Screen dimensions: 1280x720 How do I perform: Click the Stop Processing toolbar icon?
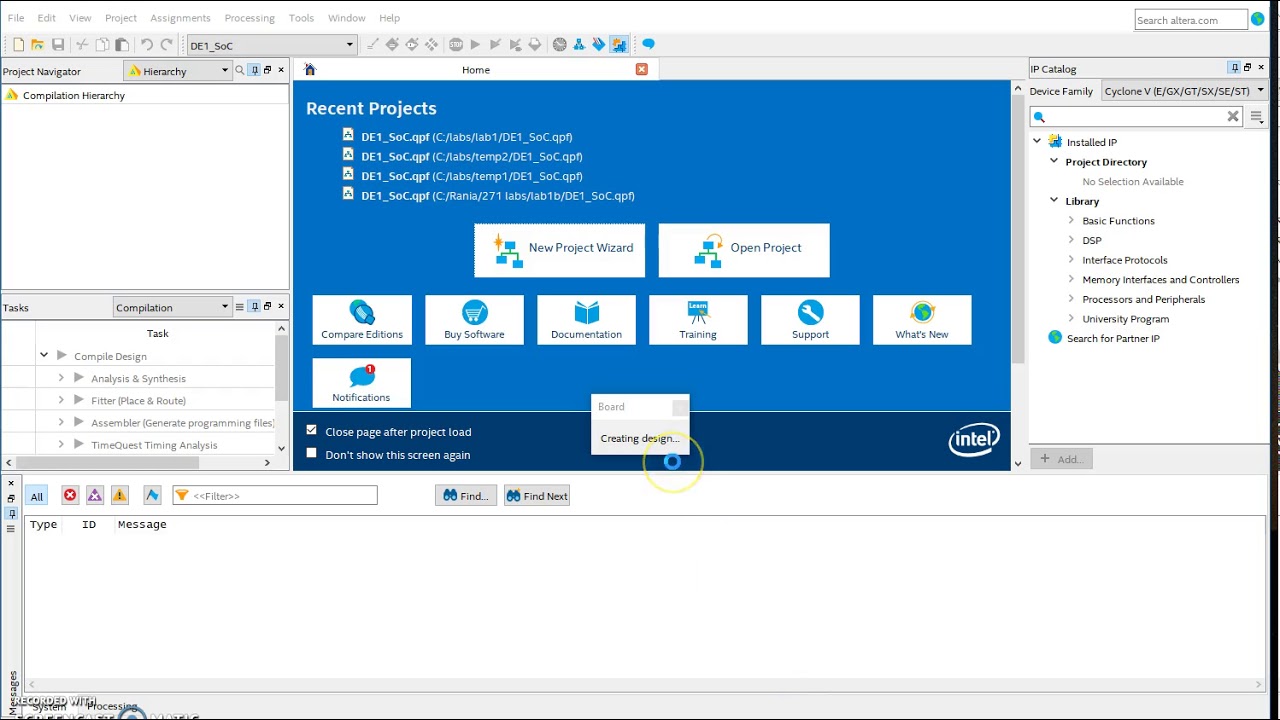tap(456, 45)
